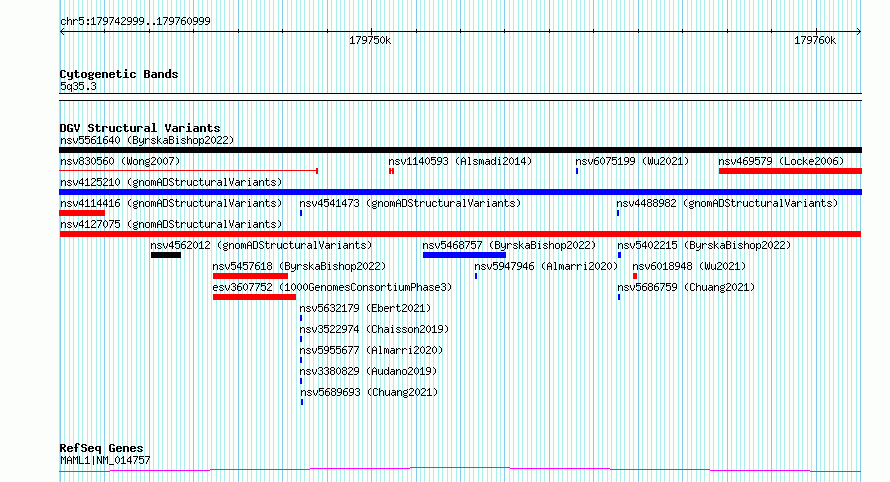Click blue marker under nsv4541473

301,213
